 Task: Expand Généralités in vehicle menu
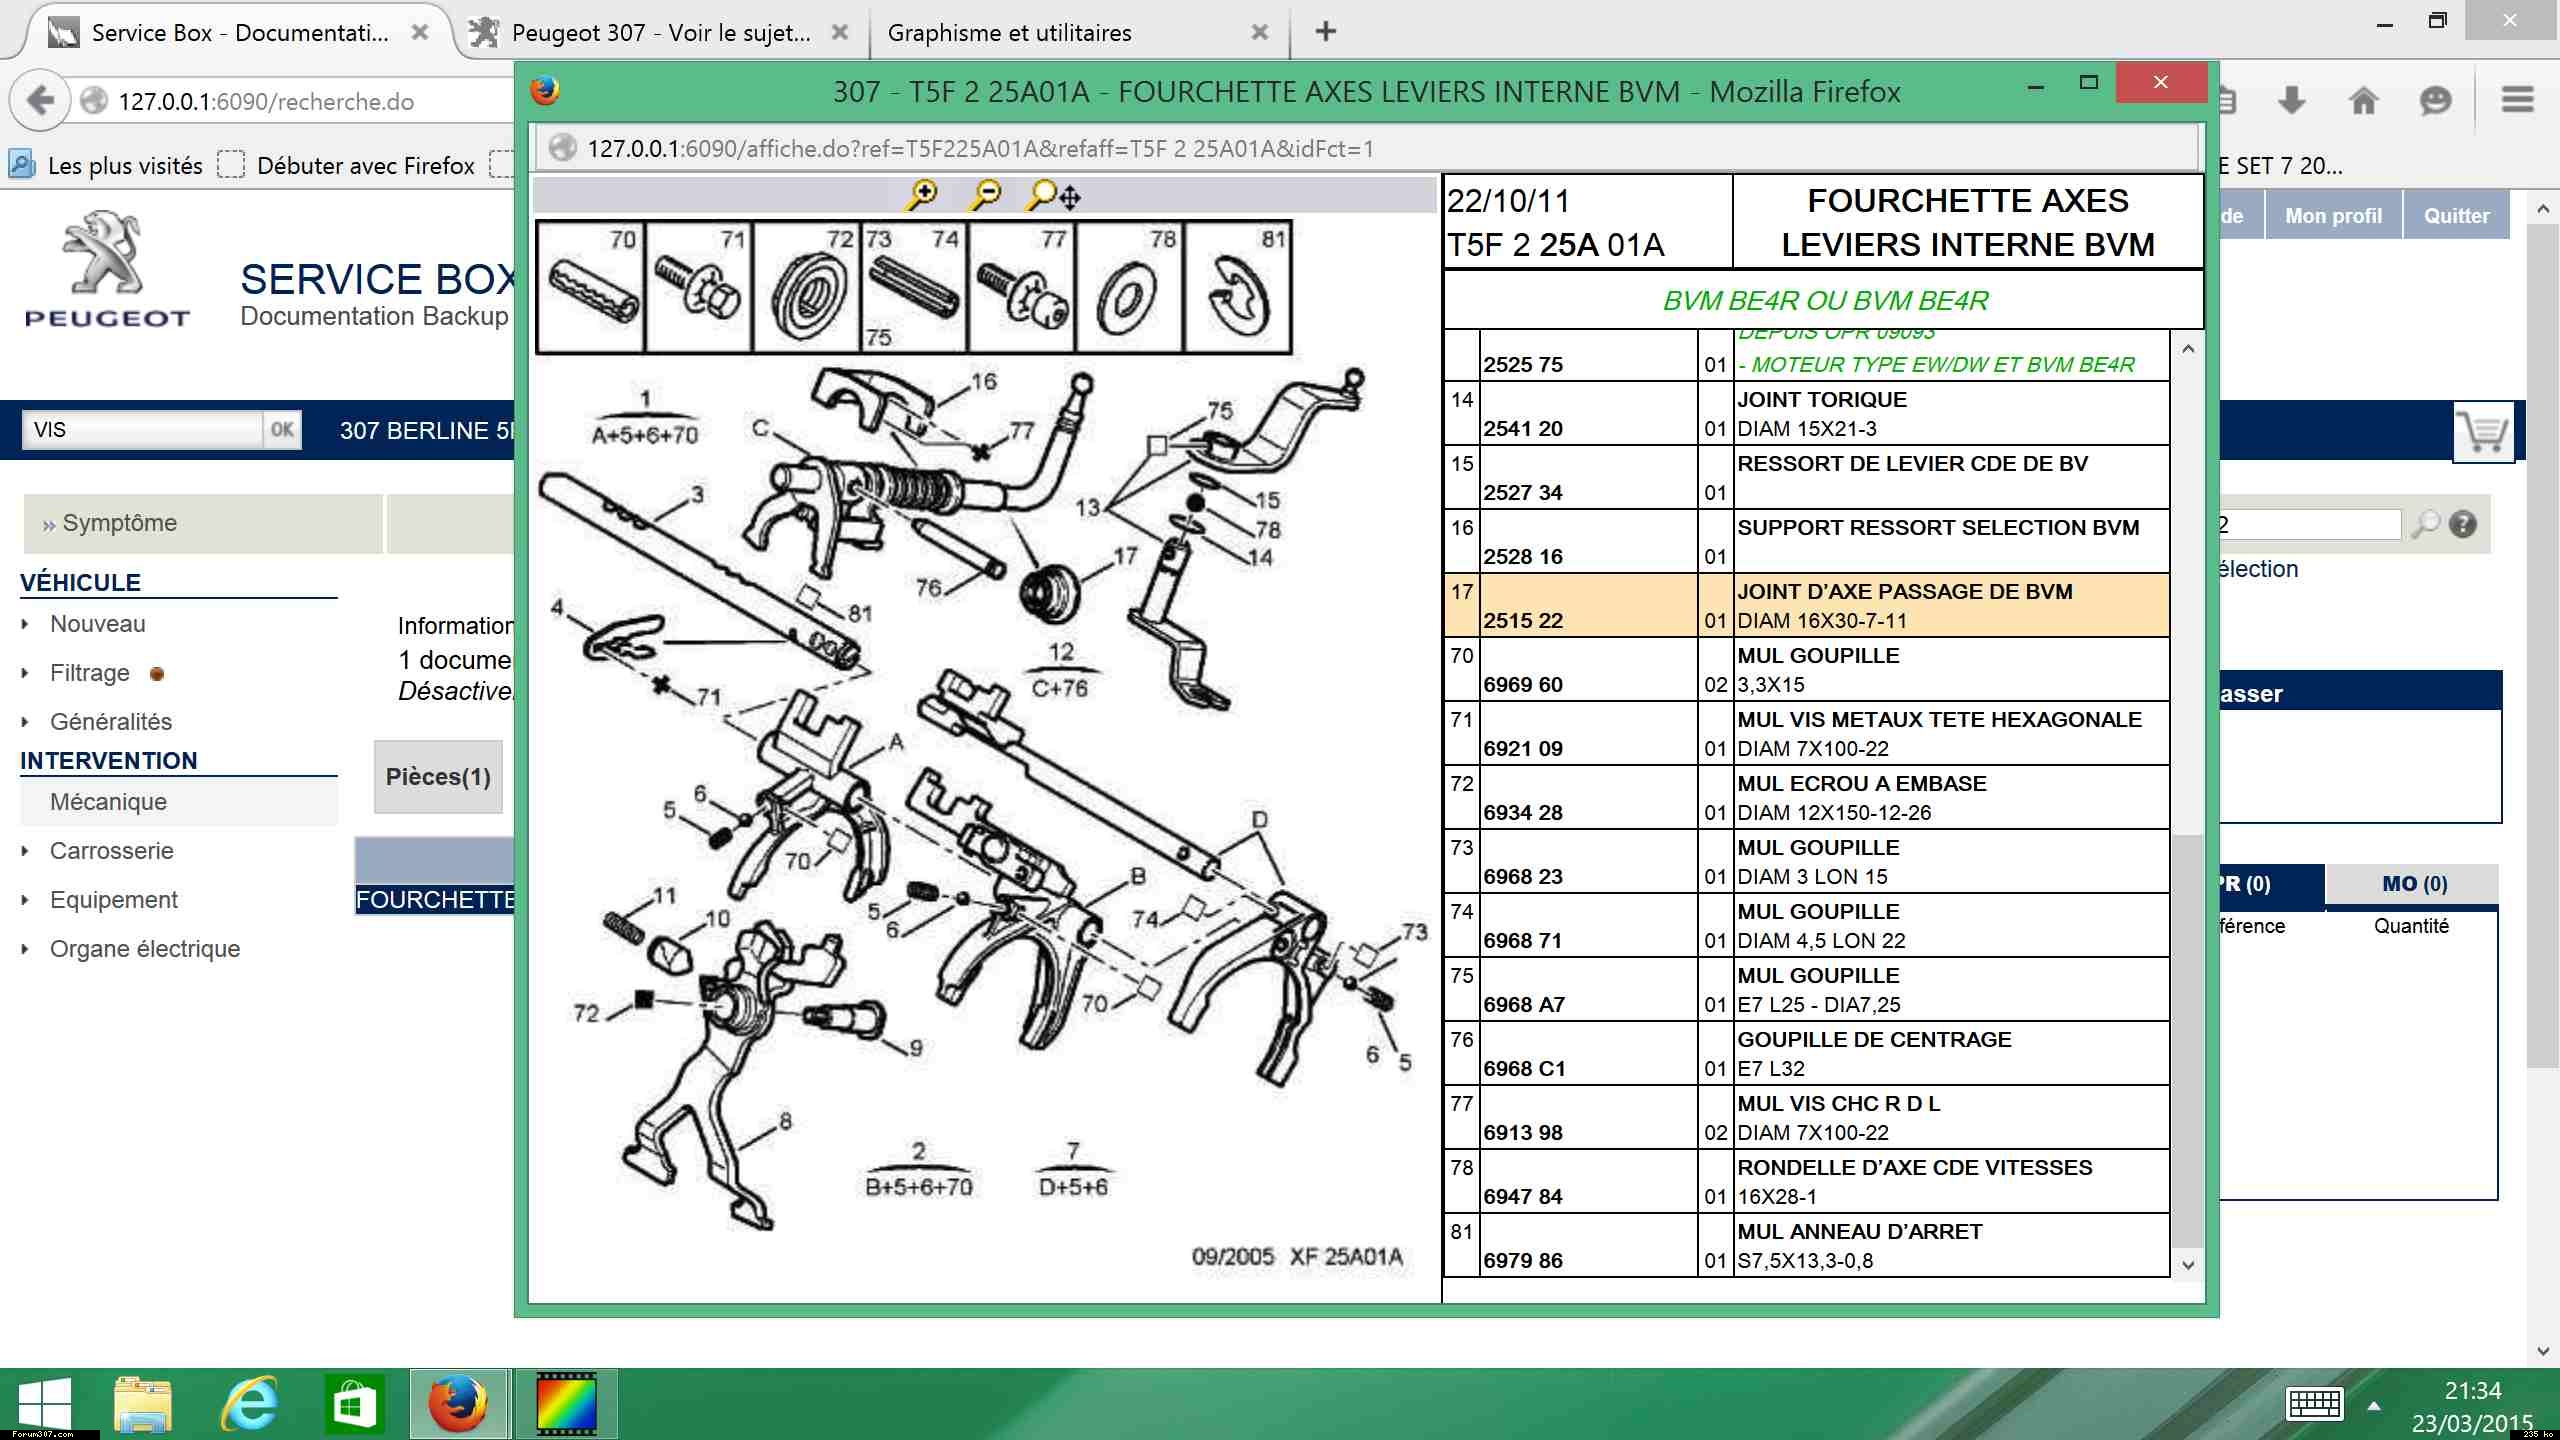coord(111,722)
